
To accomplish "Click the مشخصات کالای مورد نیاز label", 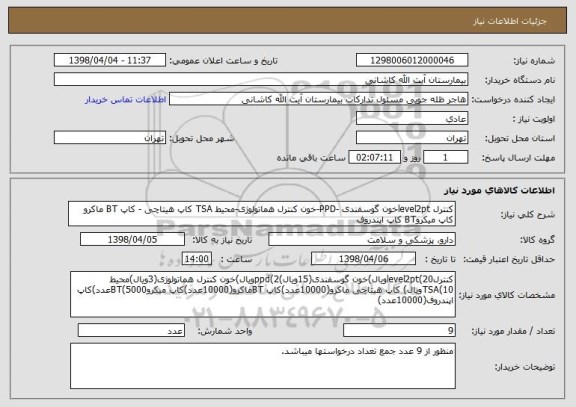I will point(507,295).
